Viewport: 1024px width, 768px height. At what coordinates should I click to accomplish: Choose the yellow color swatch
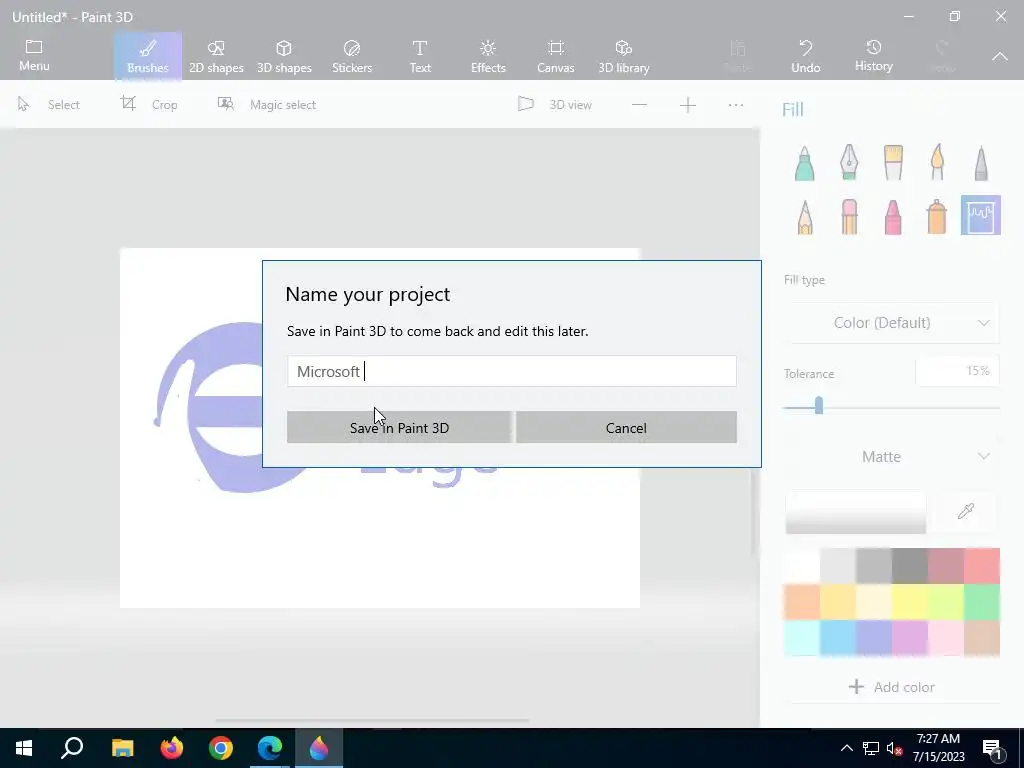(x=910, y=601)
